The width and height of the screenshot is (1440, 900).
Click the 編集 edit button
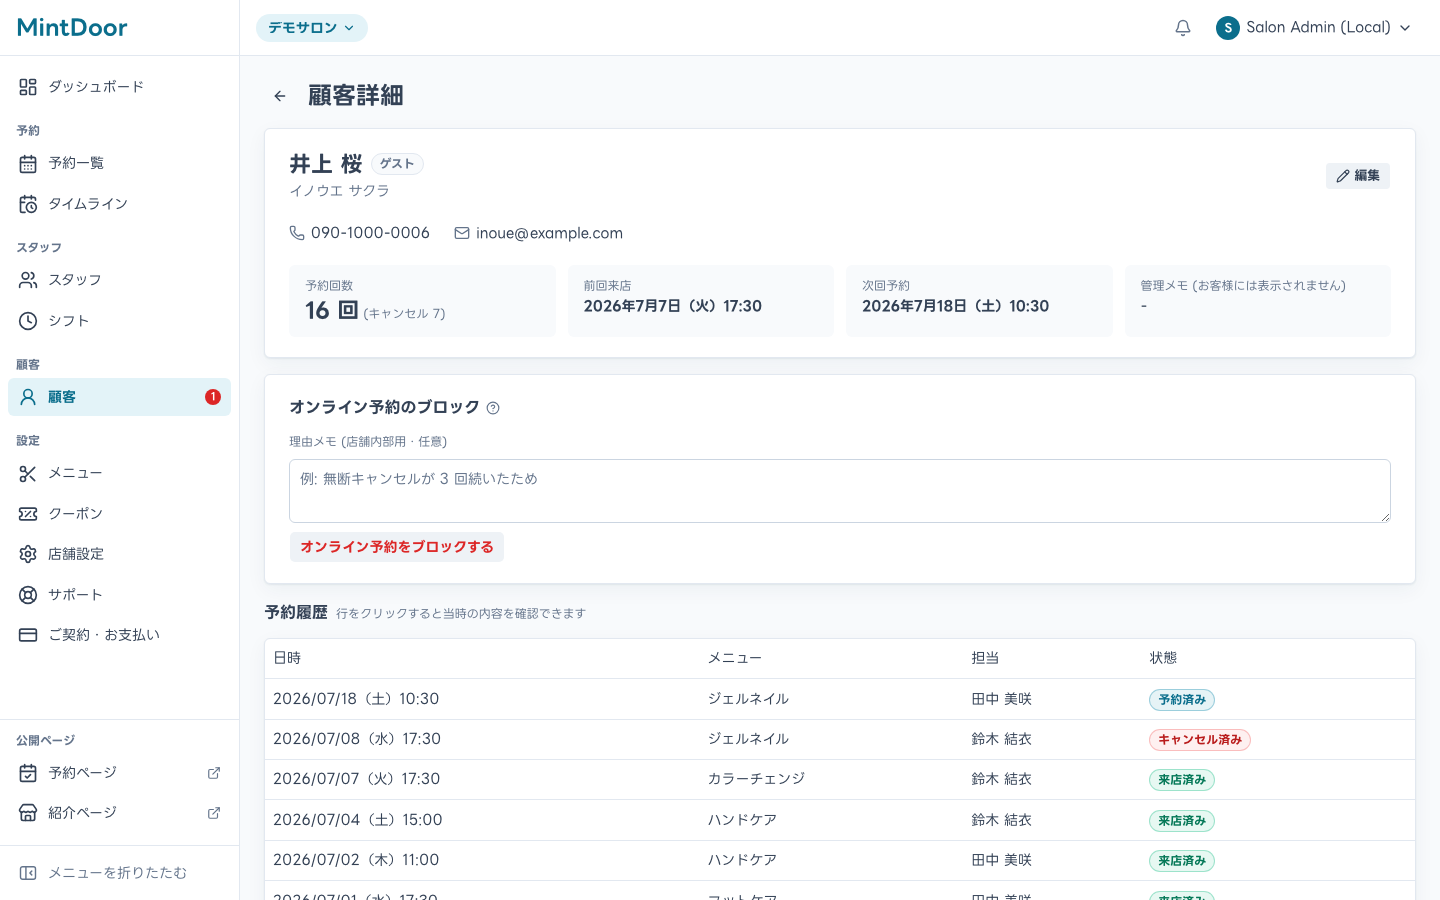click(x=1358, y=176)
